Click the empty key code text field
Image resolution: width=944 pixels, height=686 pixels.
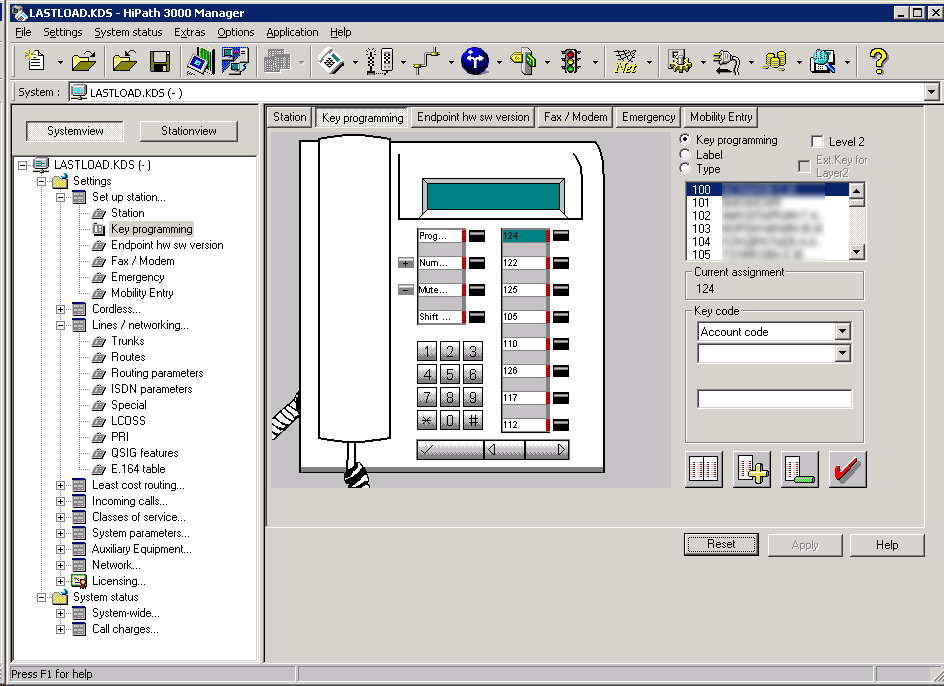coord(774,399)
